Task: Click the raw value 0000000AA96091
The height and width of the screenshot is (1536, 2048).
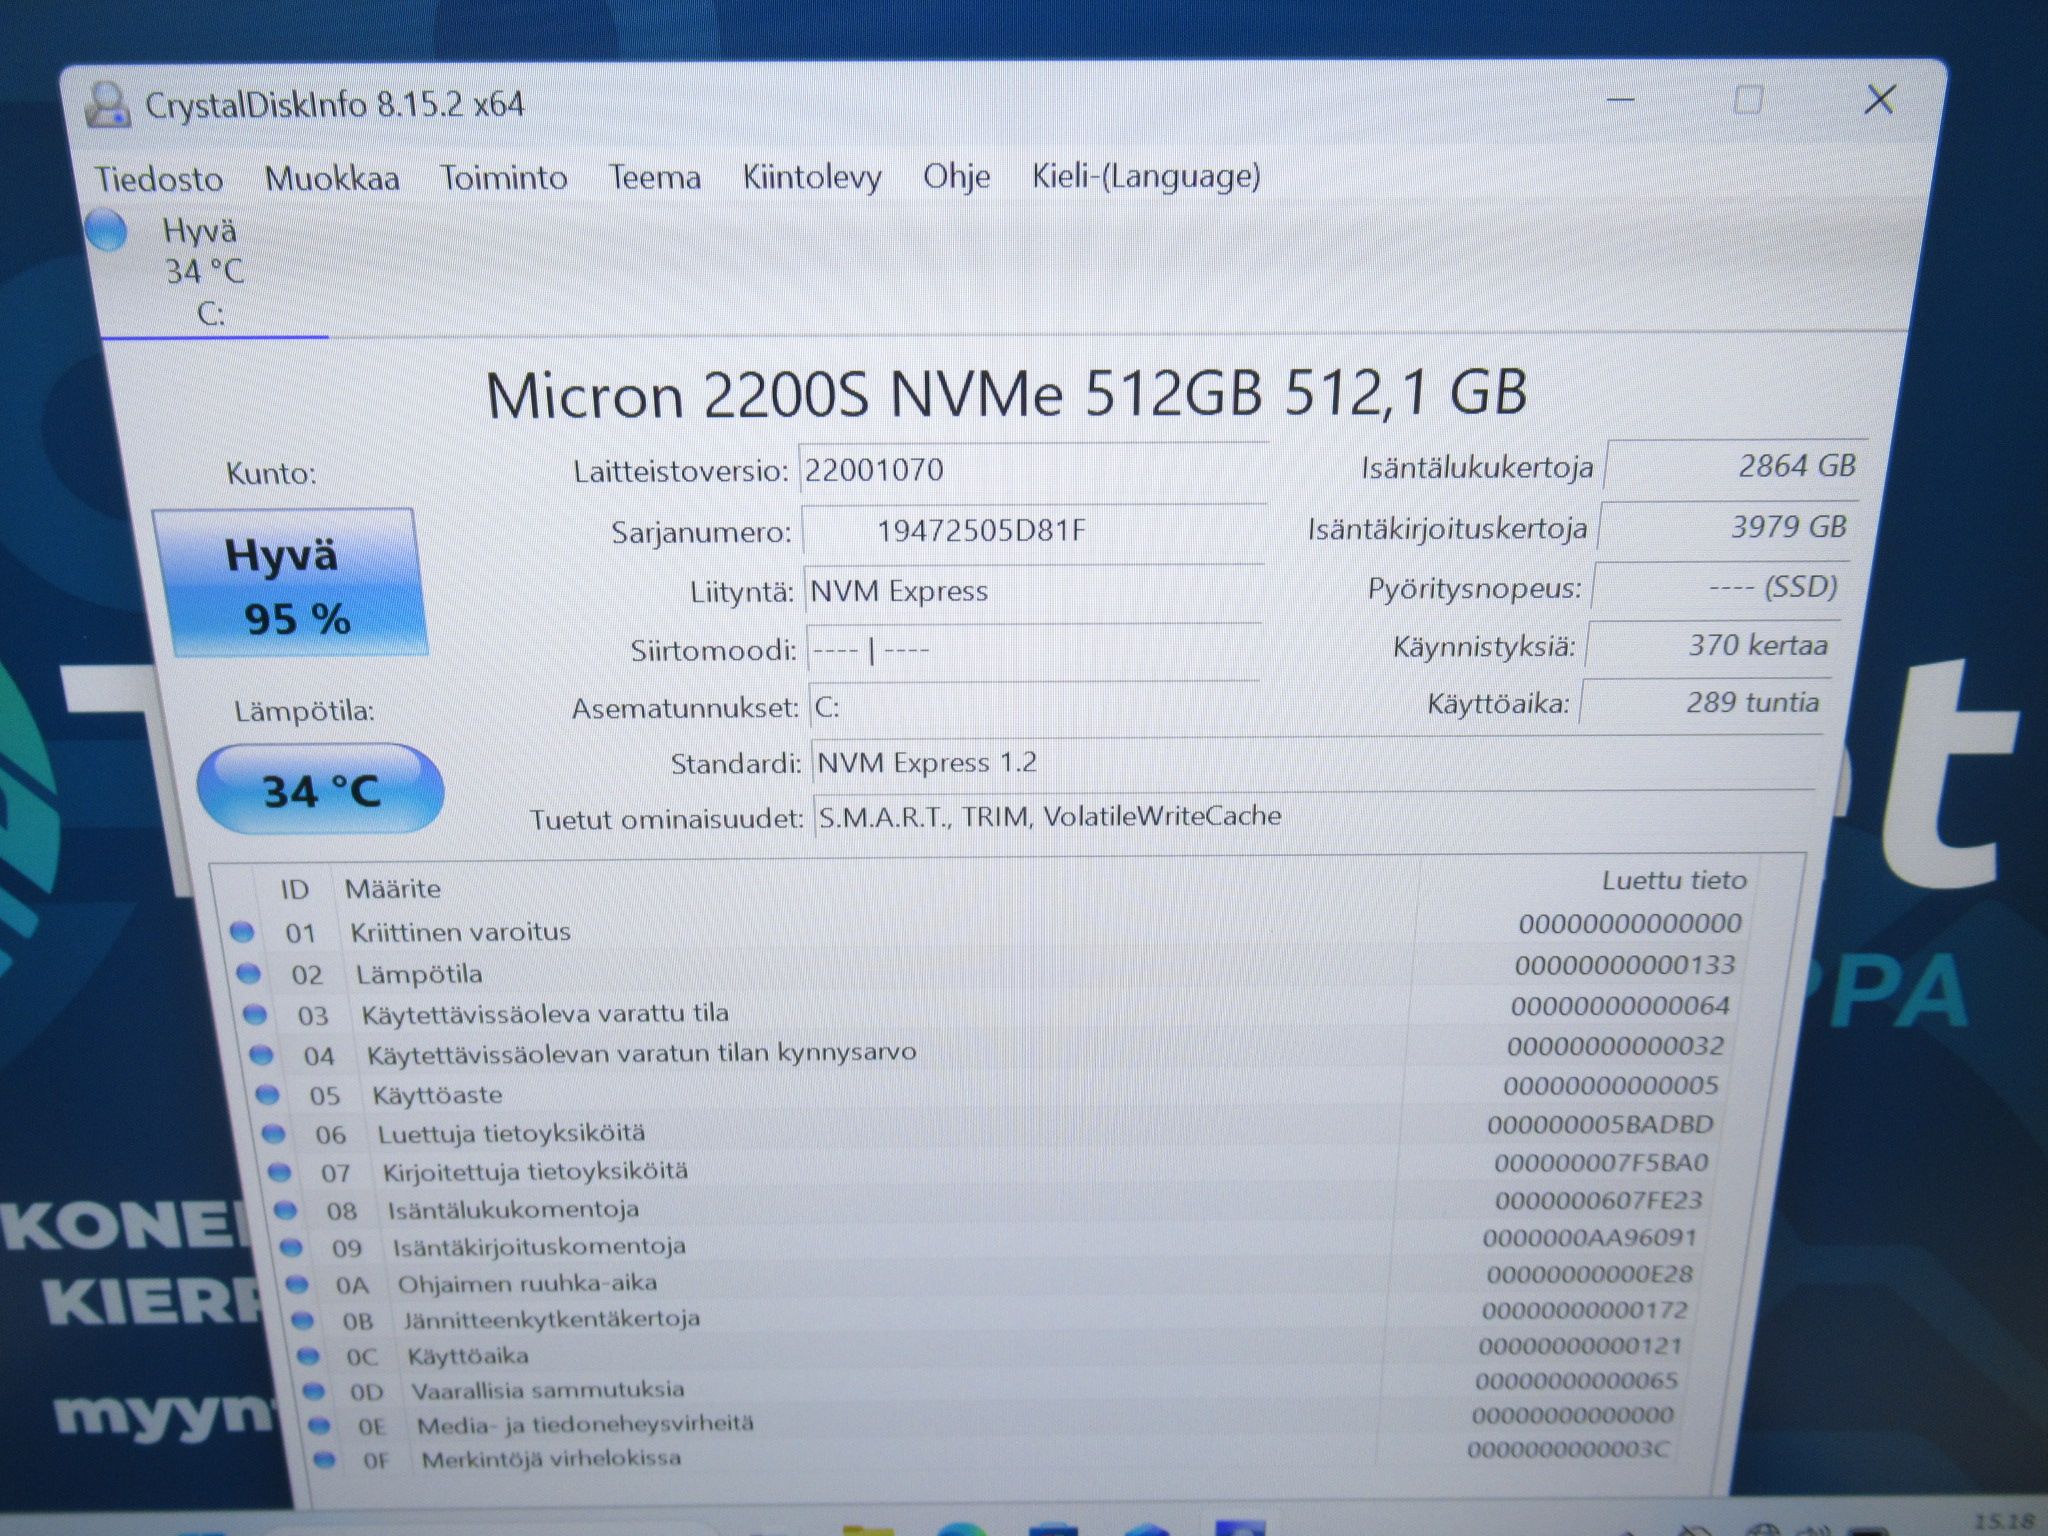Action: pos(1590,1237)
